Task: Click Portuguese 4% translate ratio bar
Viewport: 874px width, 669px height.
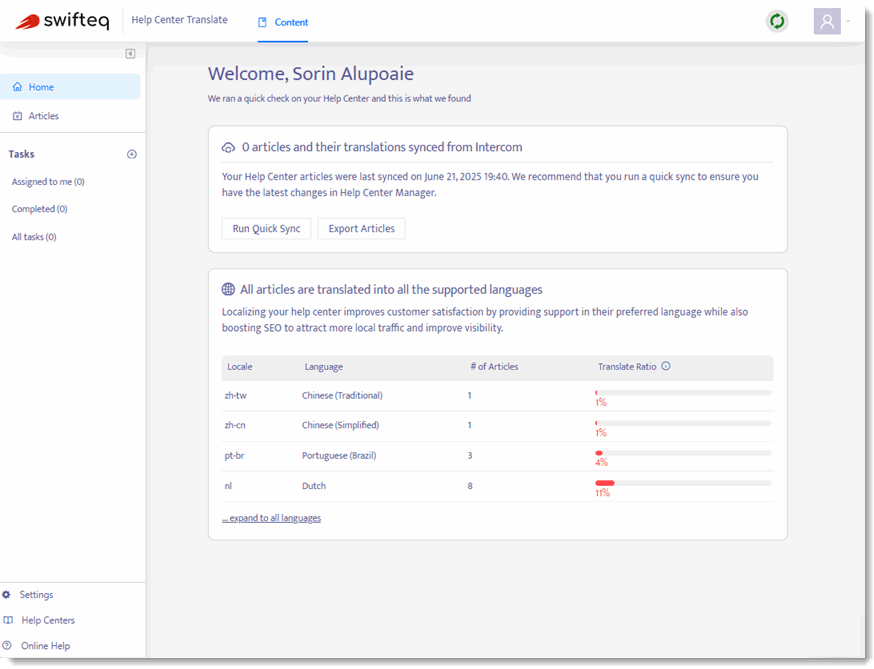Action: tap(683, 453)
